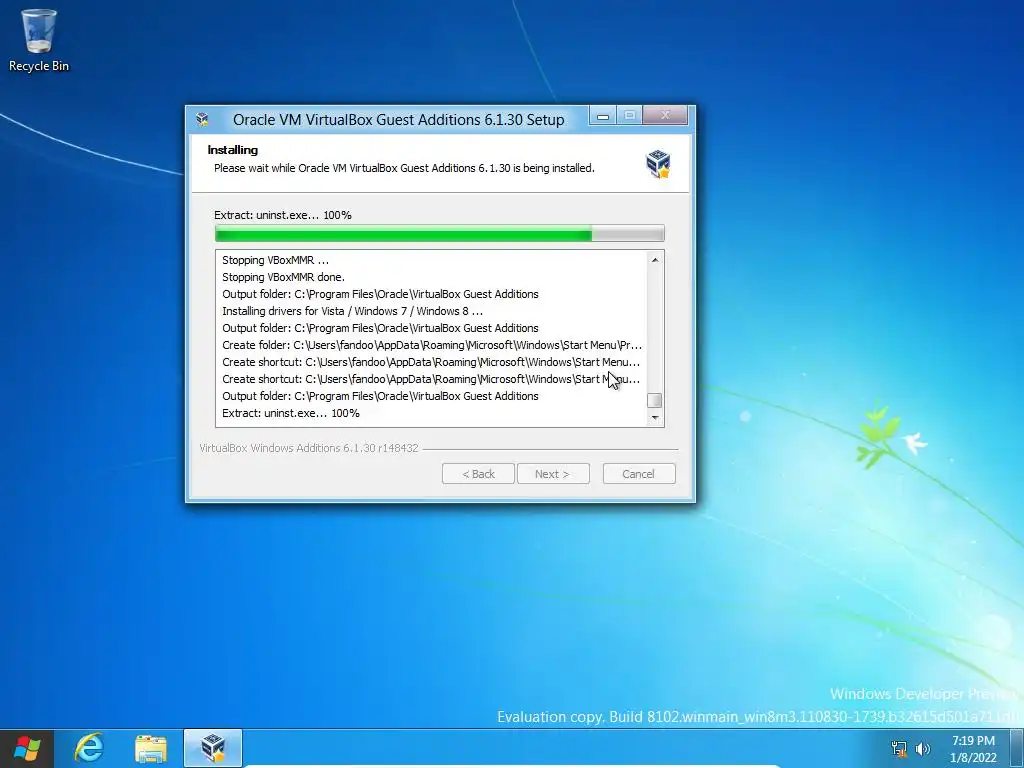The height and width of the screenshot is (768, 1024).
Task: Select the 'Stopping VBoxMMR ...' log line
Action: point(276,260)
